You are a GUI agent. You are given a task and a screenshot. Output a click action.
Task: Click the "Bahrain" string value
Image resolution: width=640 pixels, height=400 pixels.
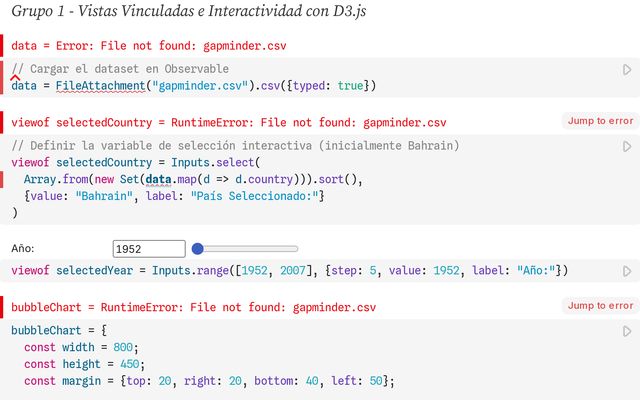(x=104, y=196)
